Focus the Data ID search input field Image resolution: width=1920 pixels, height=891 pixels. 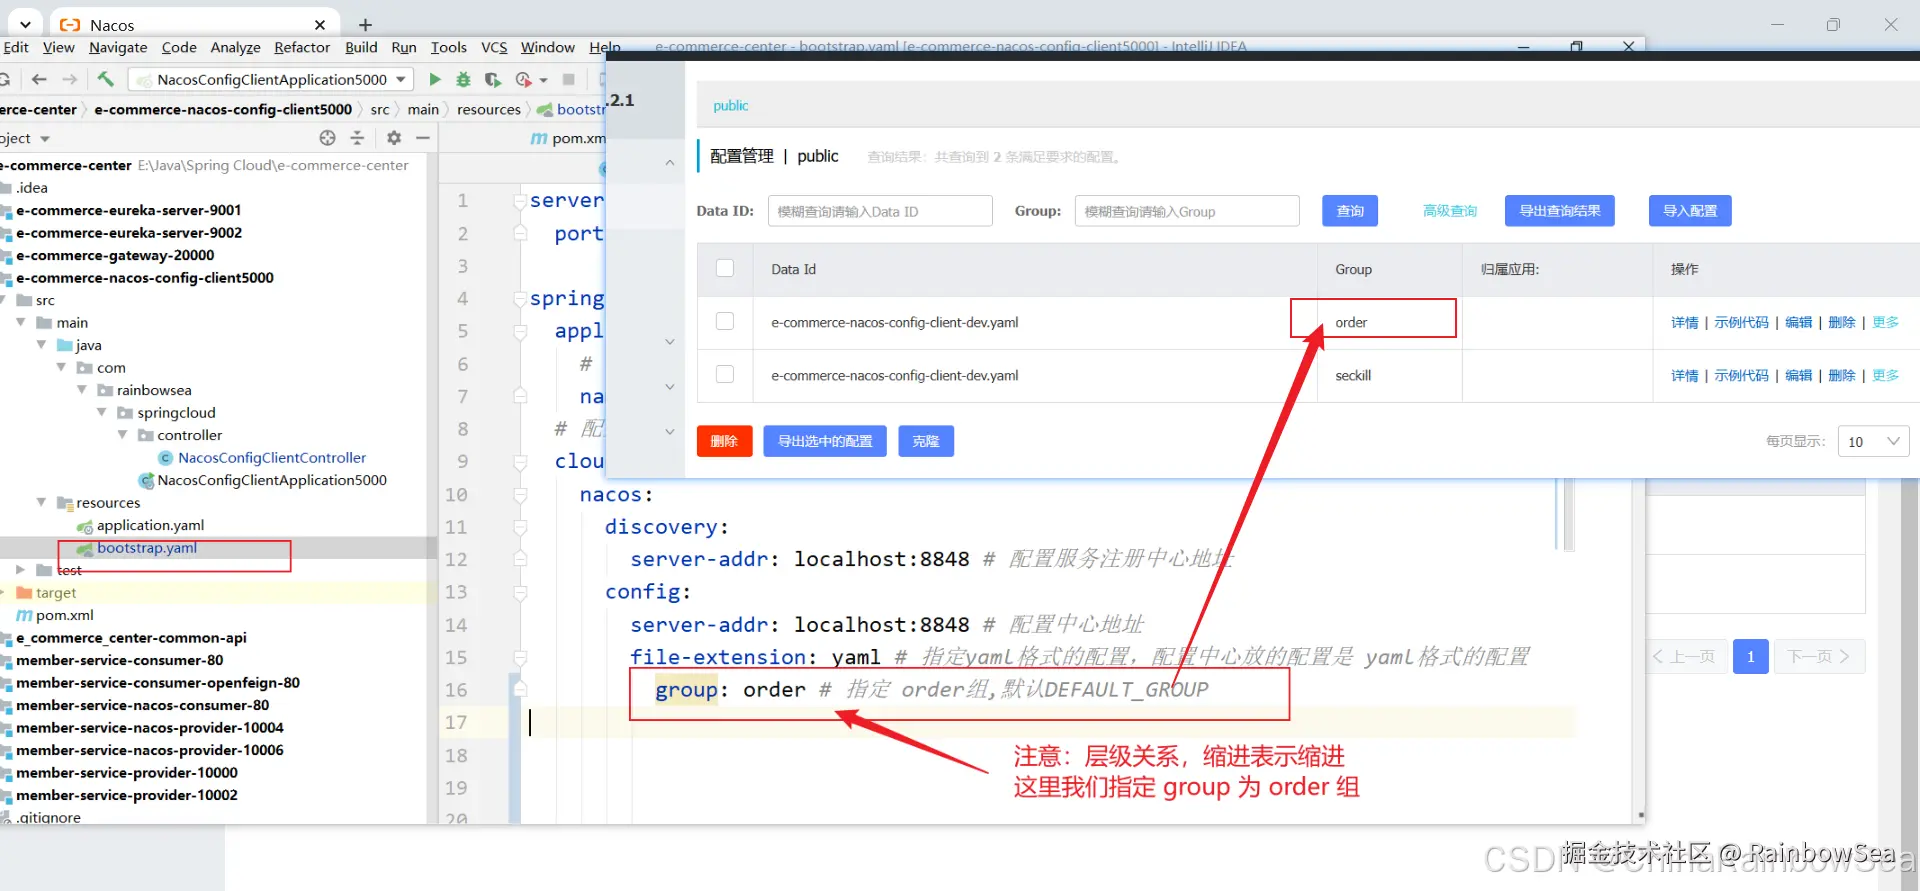tap(880, 211)
